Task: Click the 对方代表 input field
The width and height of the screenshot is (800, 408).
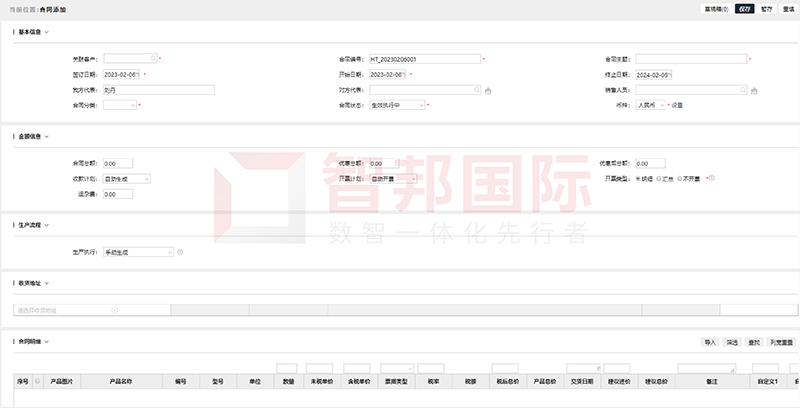Action: click(425, 90)
